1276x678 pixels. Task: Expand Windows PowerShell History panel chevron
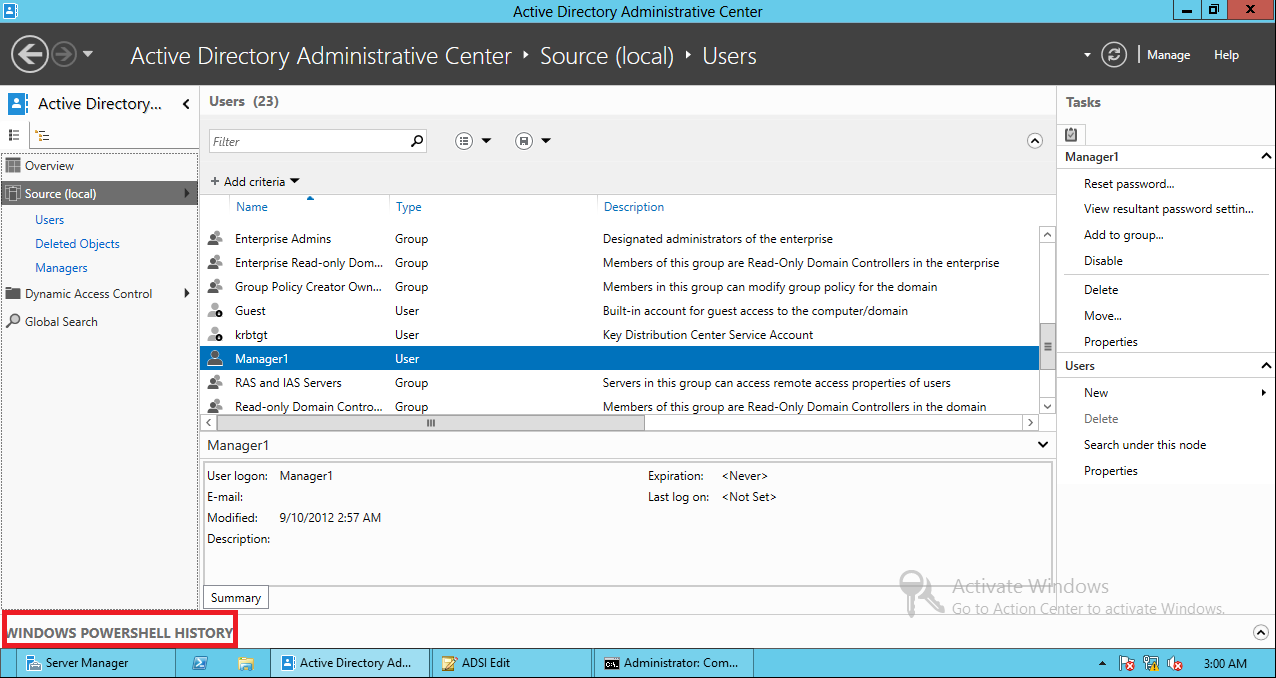point(1260,632)
